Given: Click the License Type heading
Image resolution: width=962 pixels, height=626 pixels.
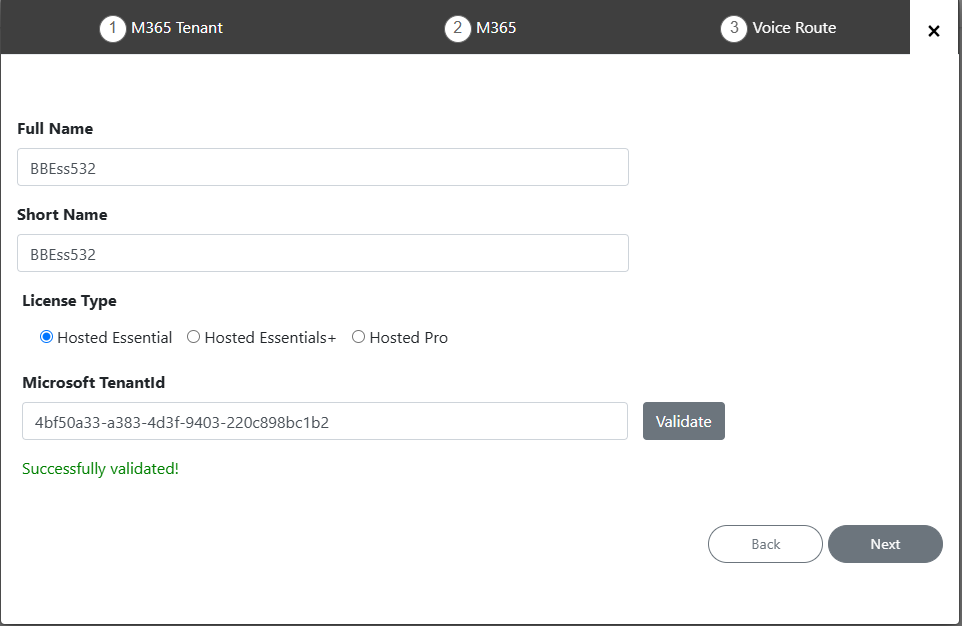Looking at the screenshot, I should pos(69,301).
